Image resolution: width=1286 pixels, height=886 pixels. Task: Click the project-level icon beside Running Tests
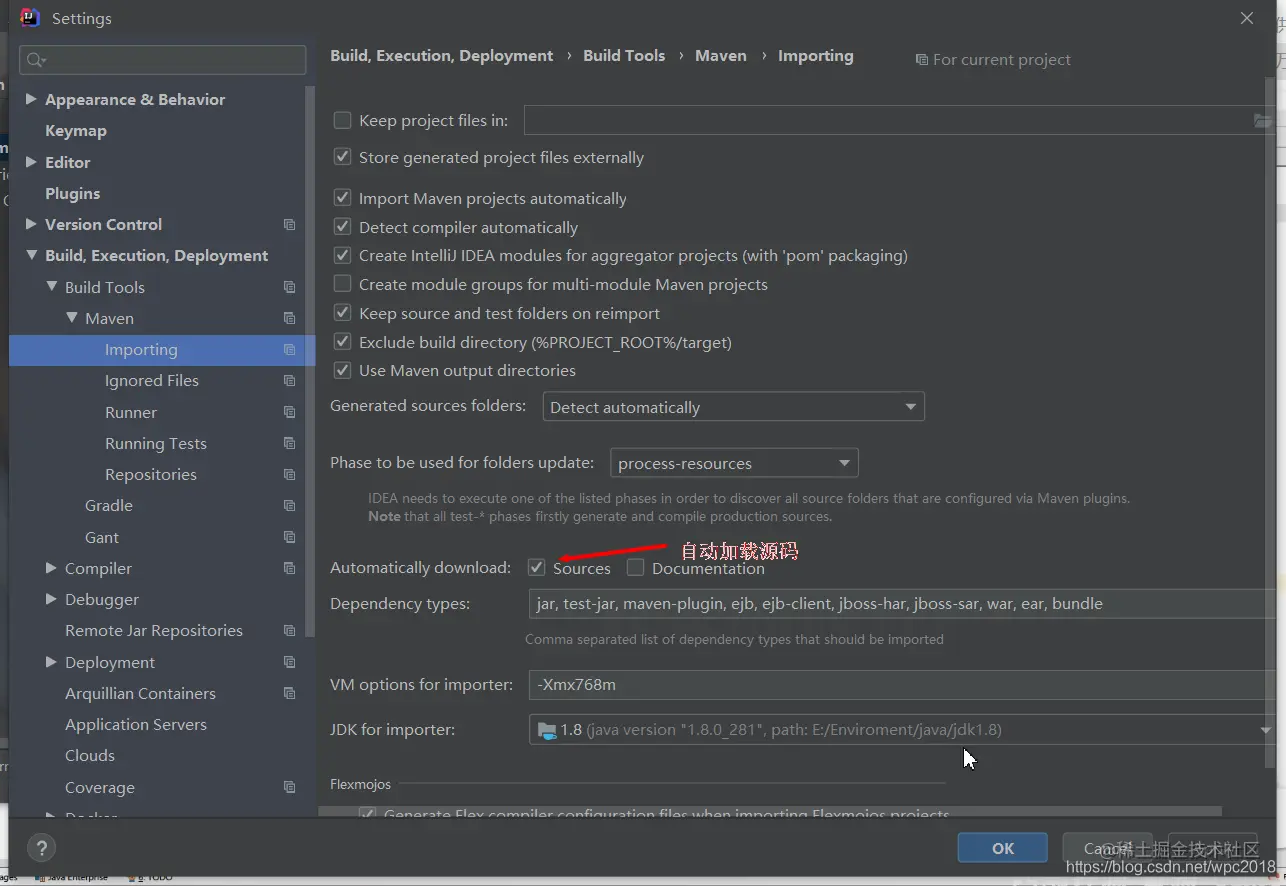289,443
